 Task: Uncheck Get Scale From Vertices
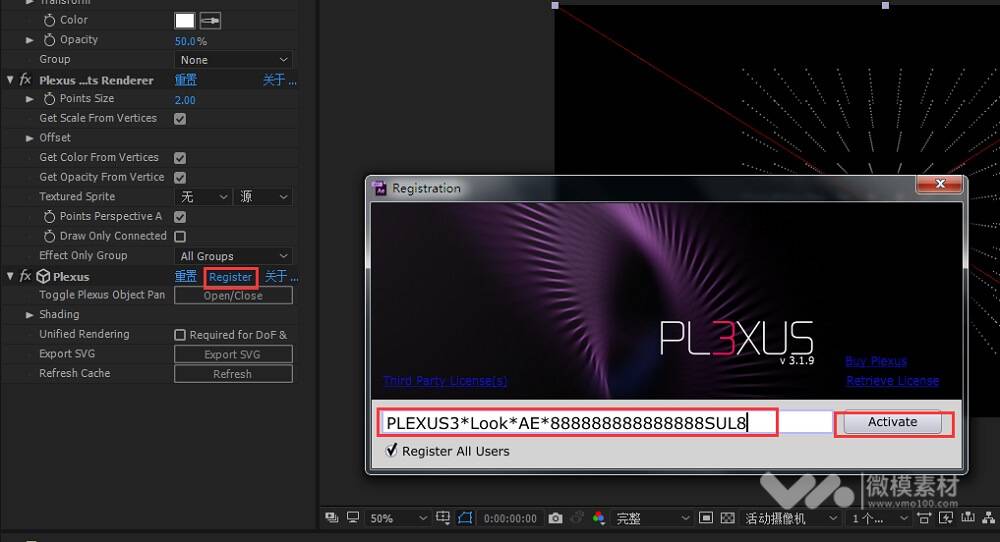pos(180,119)
